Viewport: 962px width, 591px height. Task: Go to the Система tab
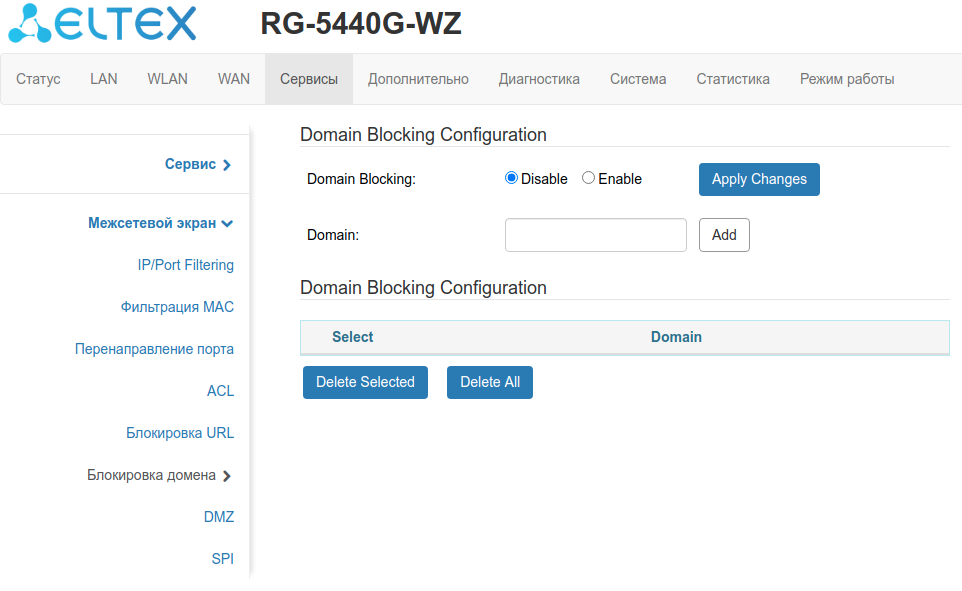pyautogui.click(x=638, y=79)
